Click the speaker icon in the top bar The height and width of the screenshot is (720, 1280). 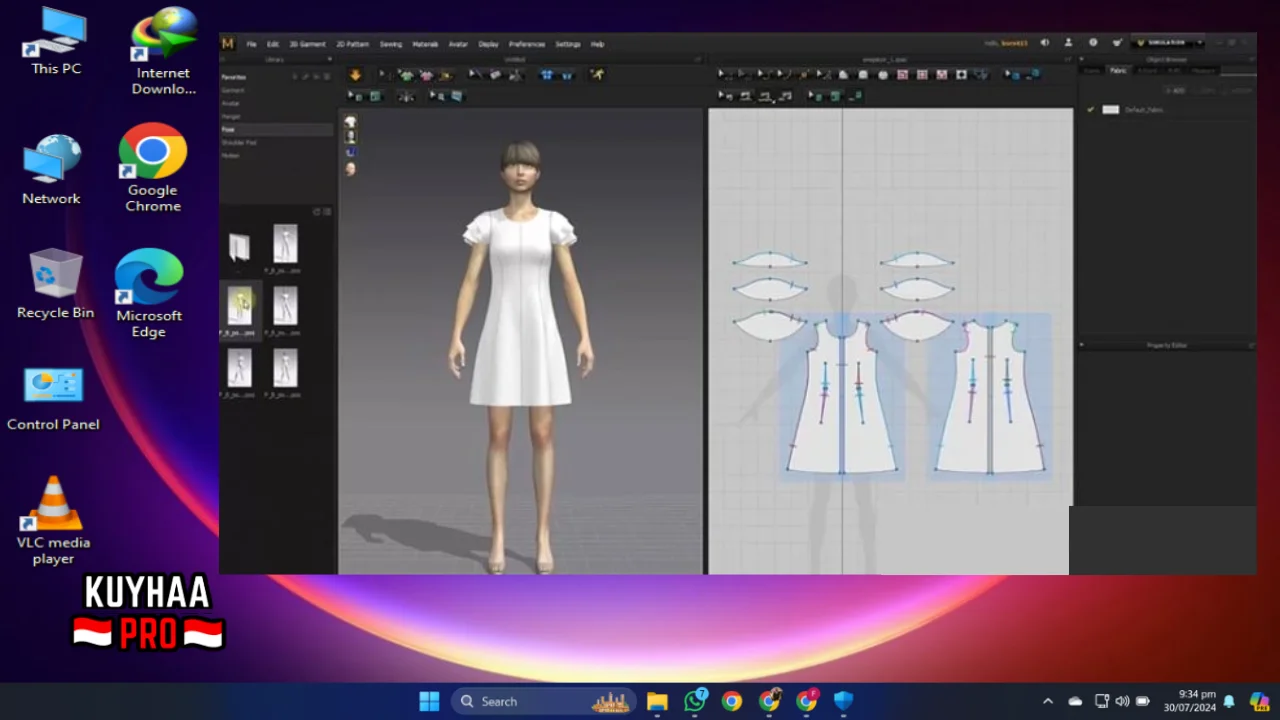(x=1045, y=43)
